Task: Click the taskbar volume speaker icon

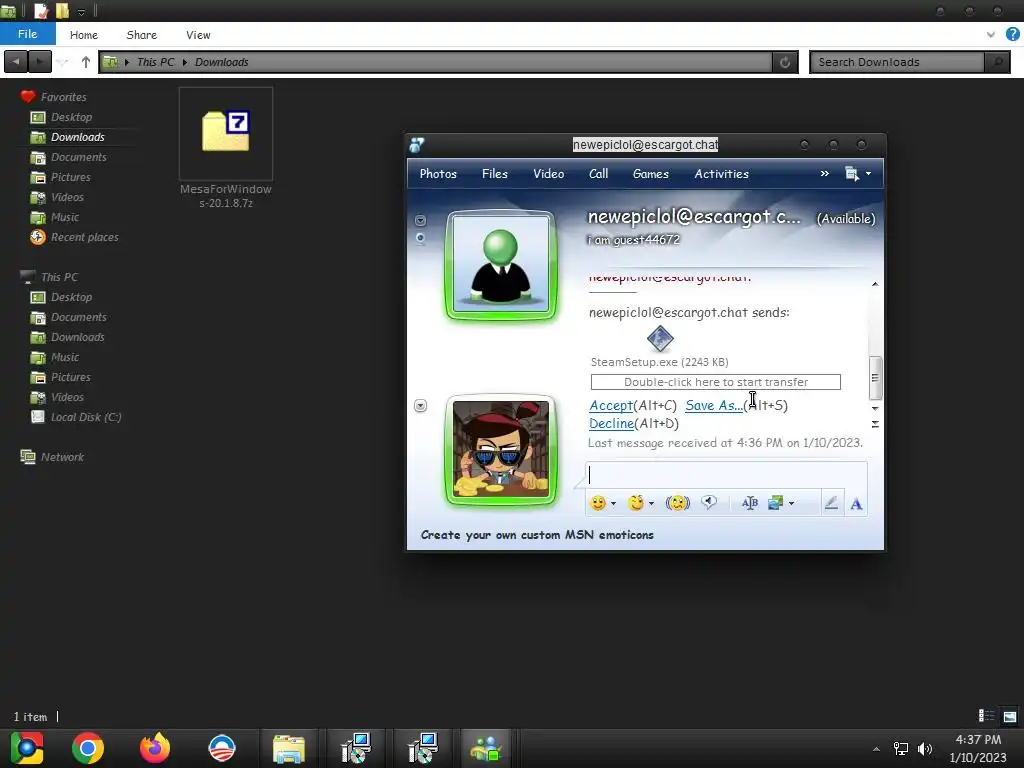Action: tap(925, 748)
